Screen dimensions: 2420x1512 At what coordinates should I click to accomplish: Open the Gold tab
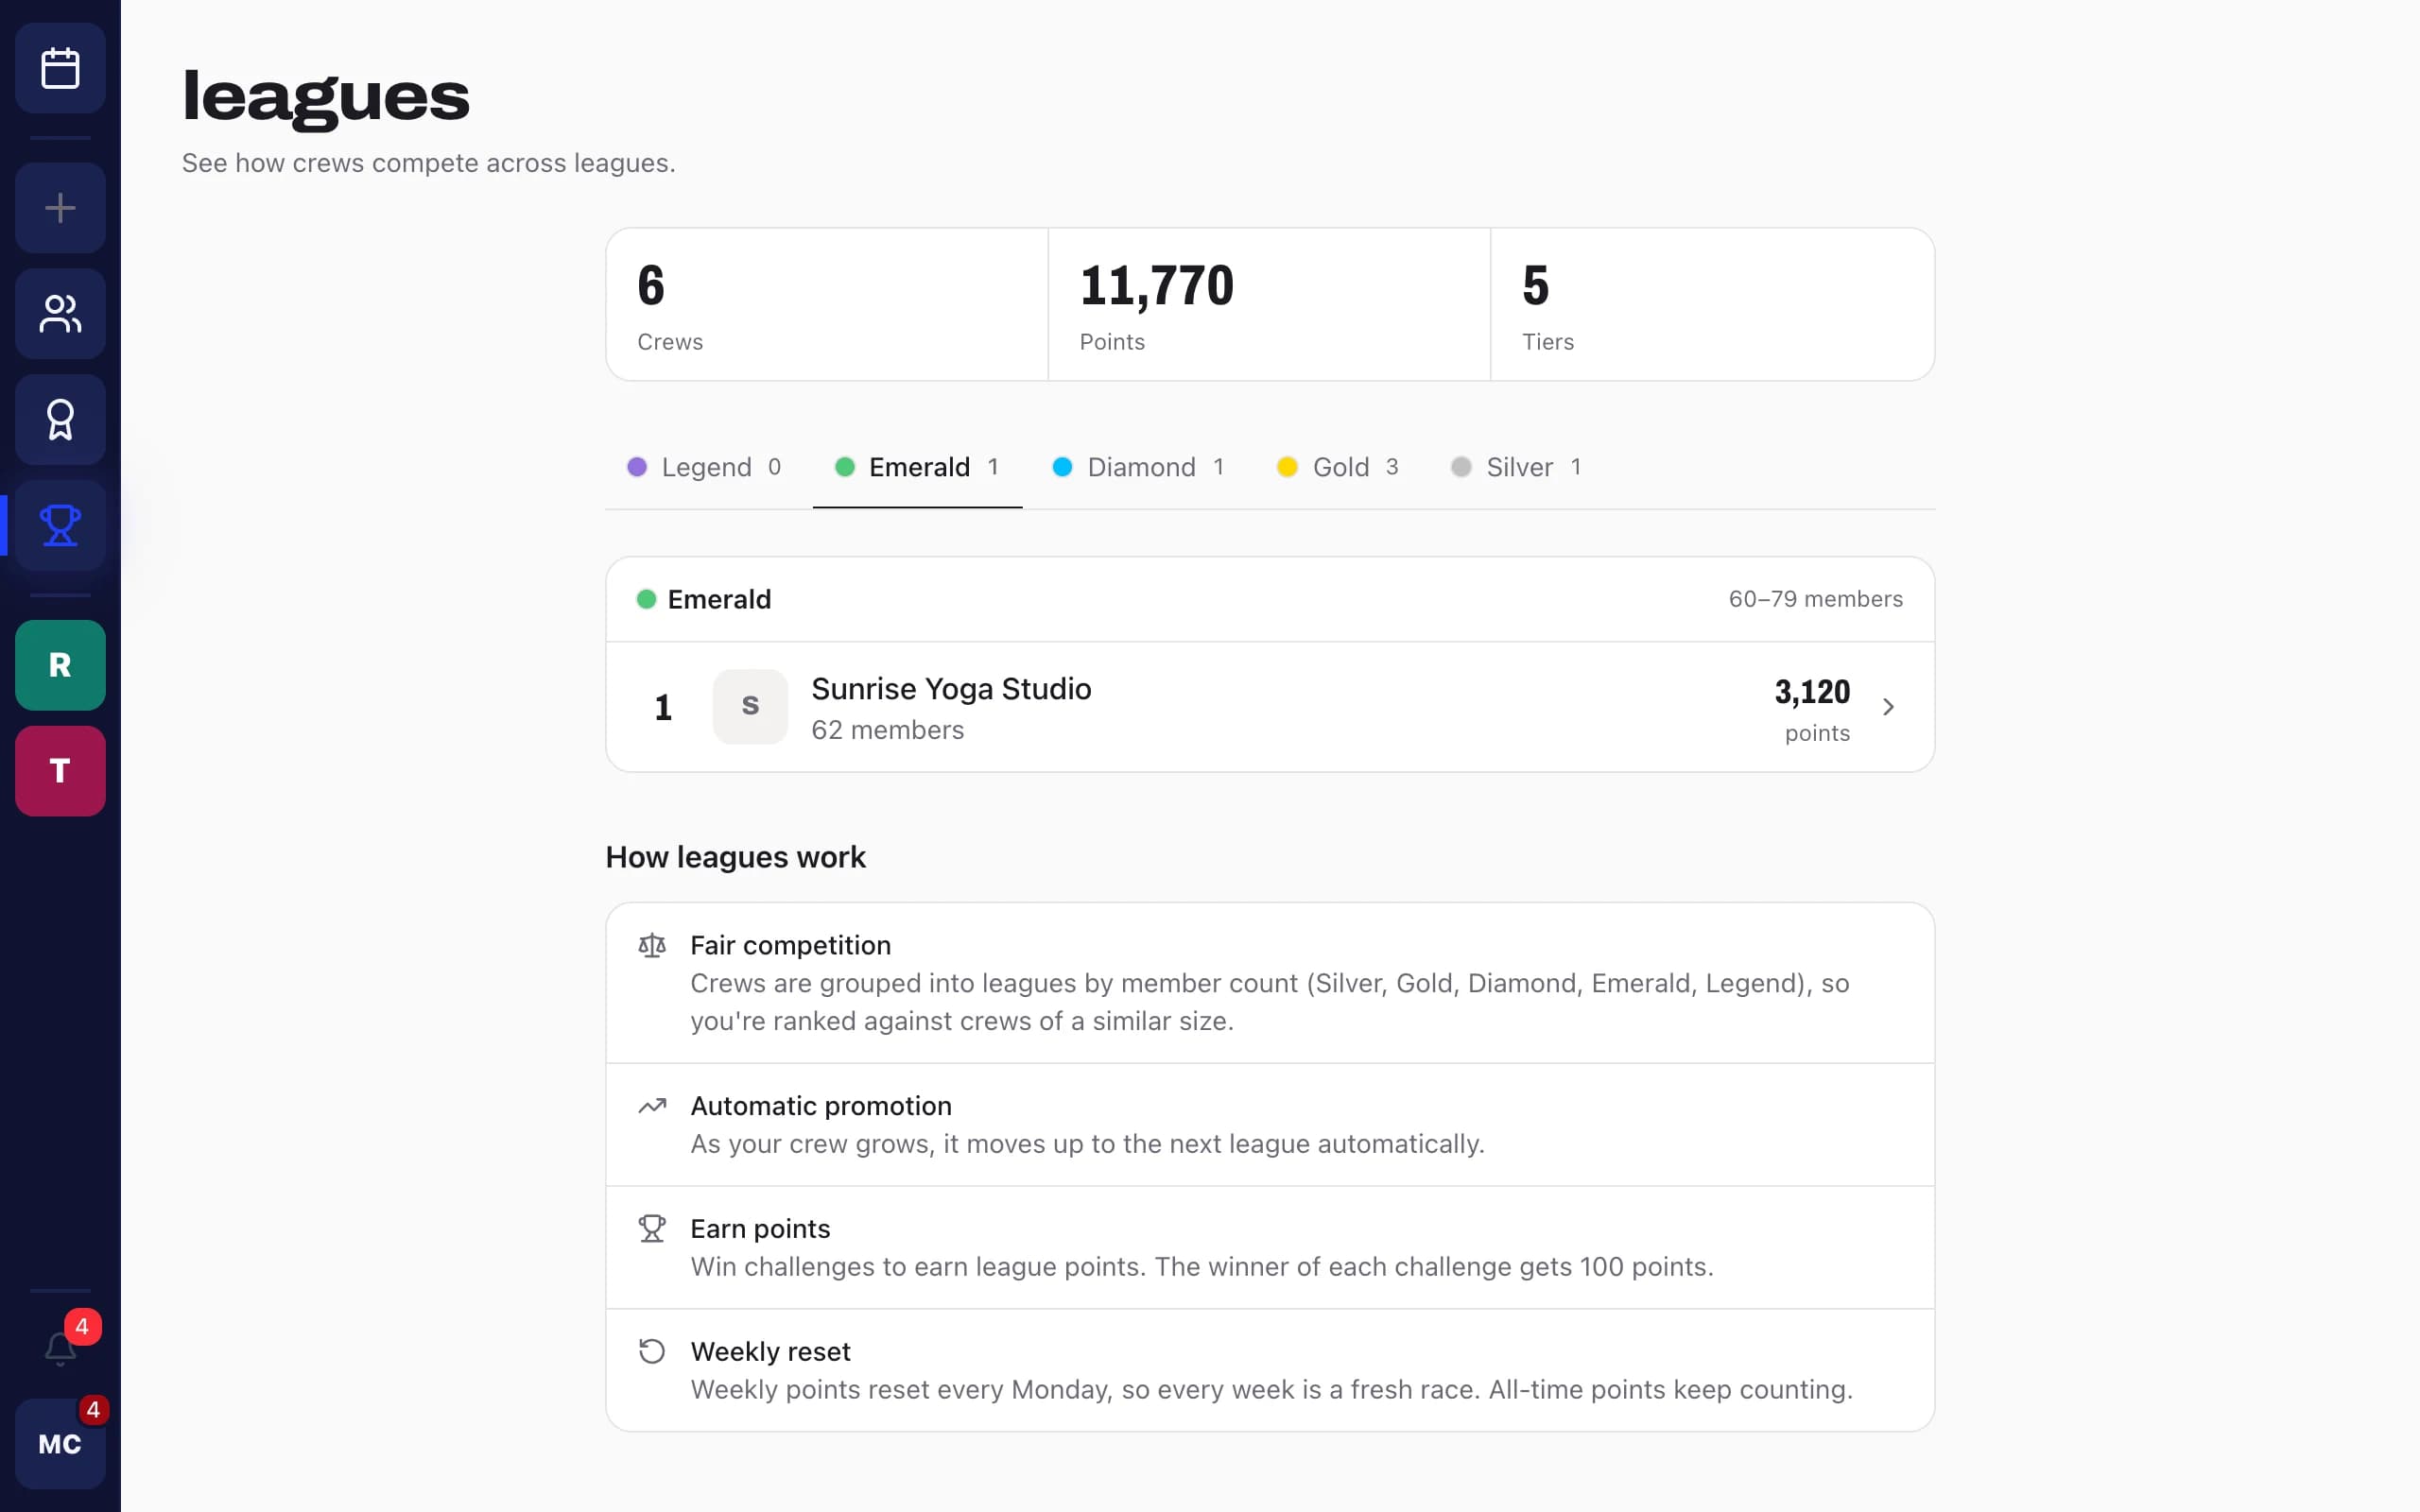click(x=1338, y=467)
